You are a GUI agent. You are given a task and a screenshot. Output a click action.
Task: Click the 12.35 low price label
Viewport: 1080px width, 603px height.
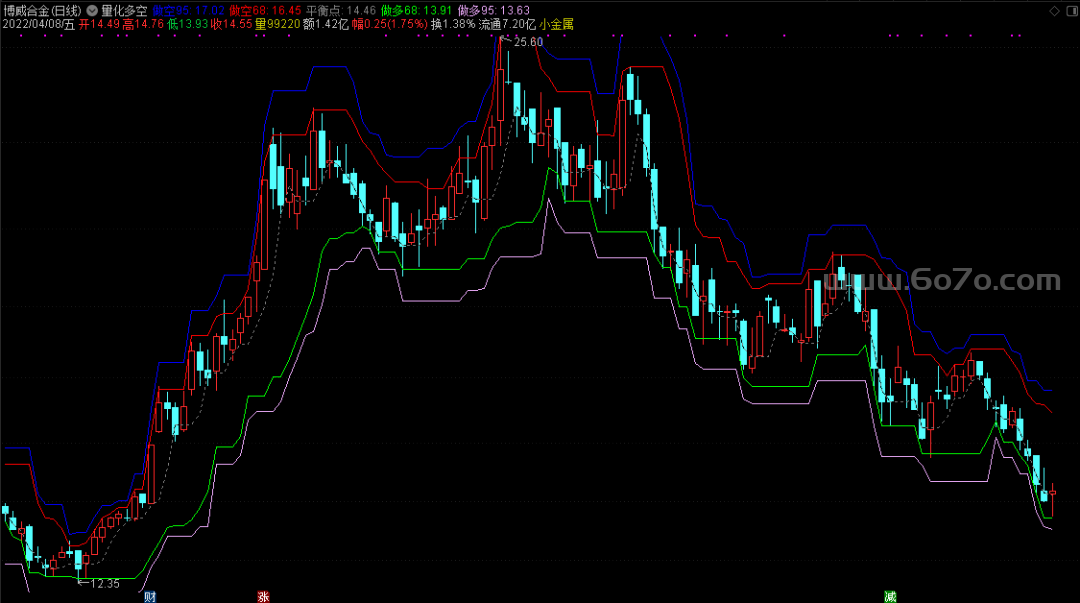tap(103, 583)
